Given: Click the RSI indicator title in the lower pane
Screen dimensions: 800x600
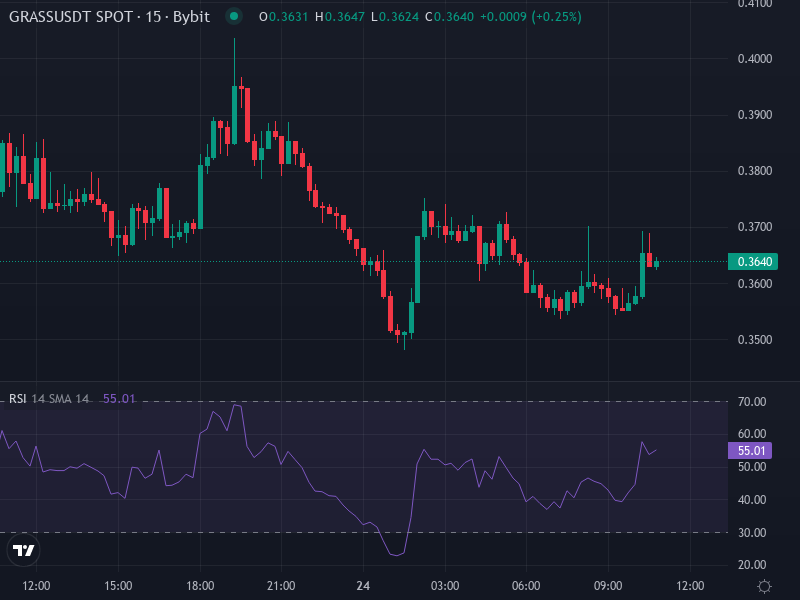Looking at the screenshot, I should (17, 398).
